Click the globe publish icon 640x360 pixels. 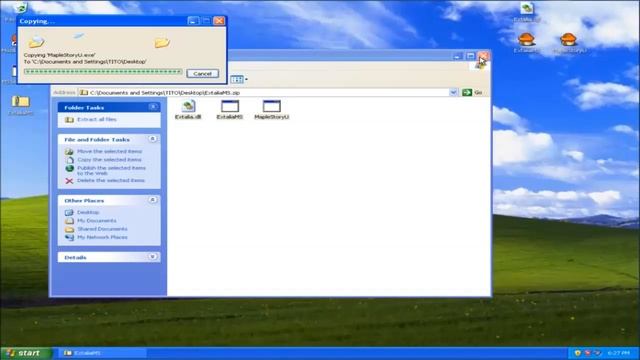[69, 169]
